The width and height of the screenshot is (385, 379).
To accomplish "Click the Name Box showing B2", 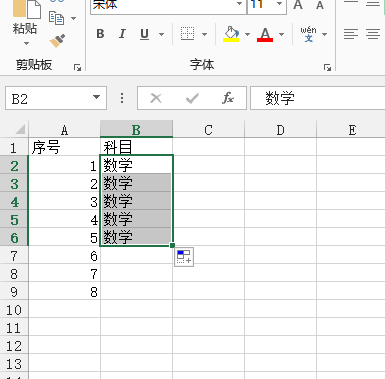I will coord(48,98).
